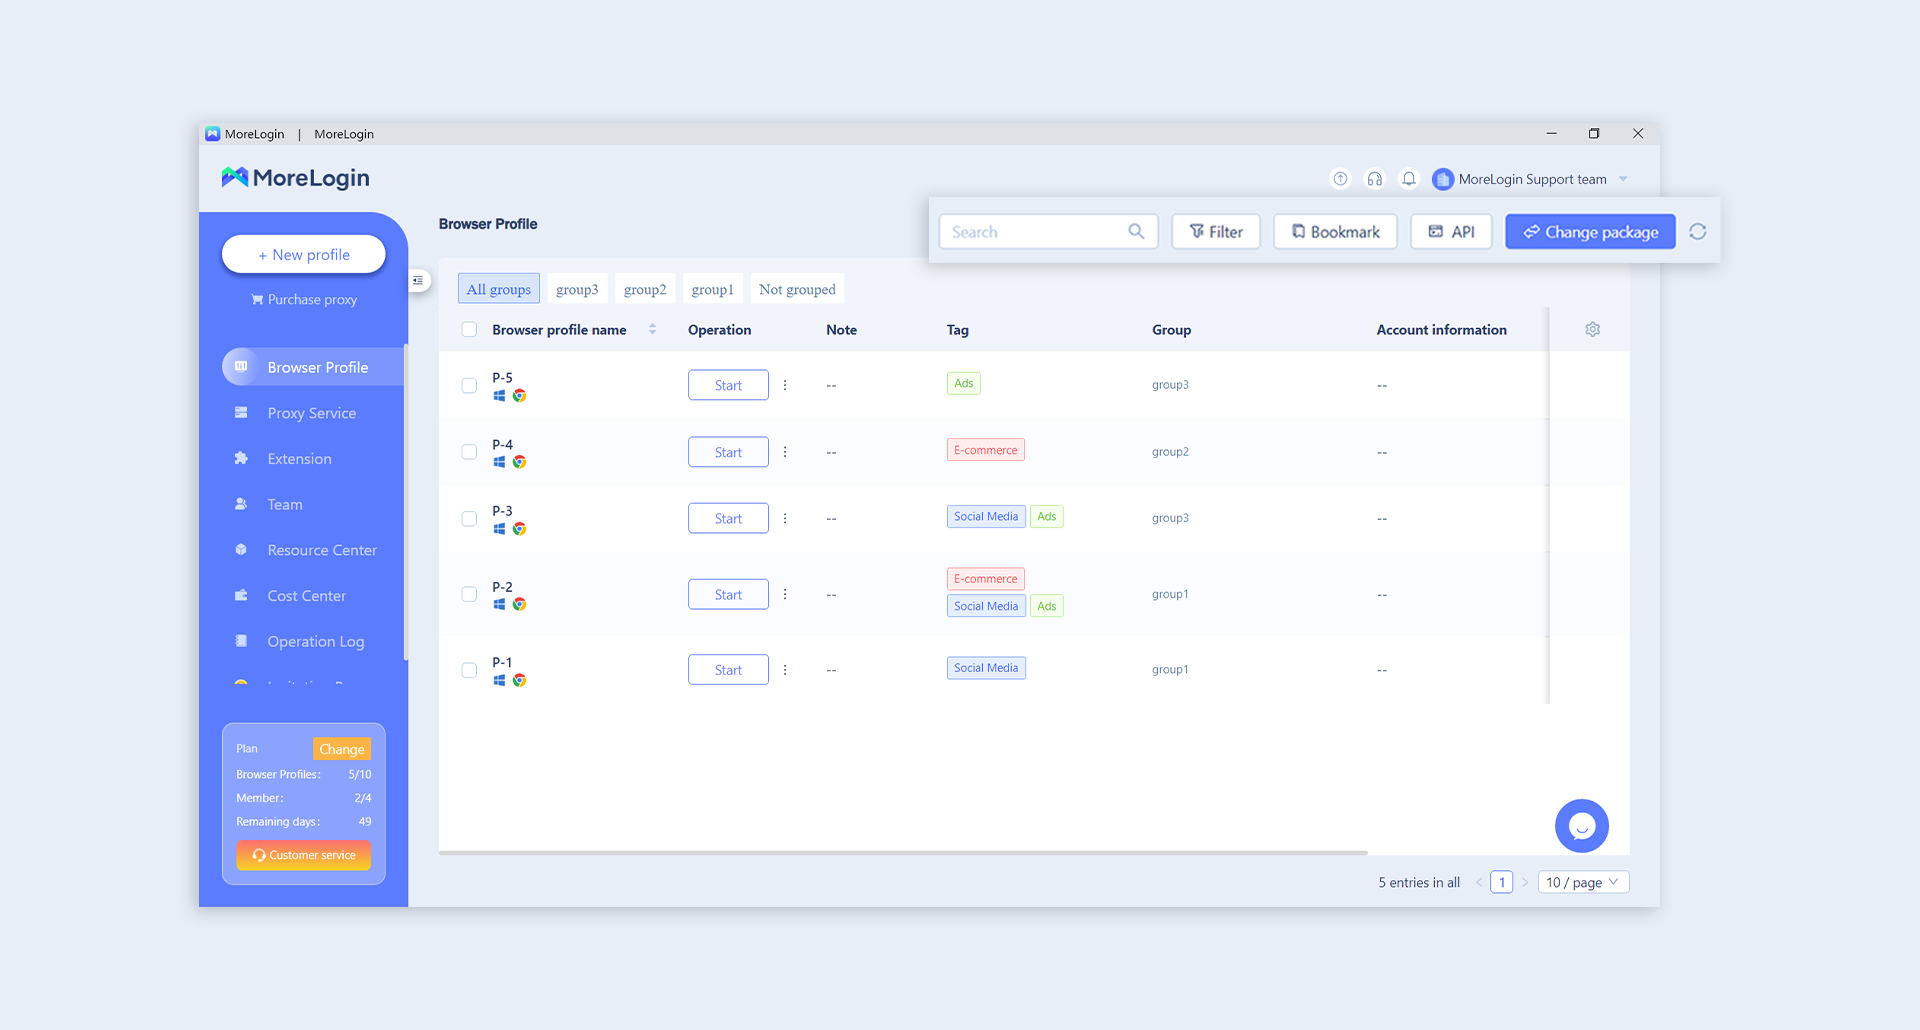Select all profiles with header checkbox
The width and height of the screenshot is (1920, 1030).
(x=469, y=329)
